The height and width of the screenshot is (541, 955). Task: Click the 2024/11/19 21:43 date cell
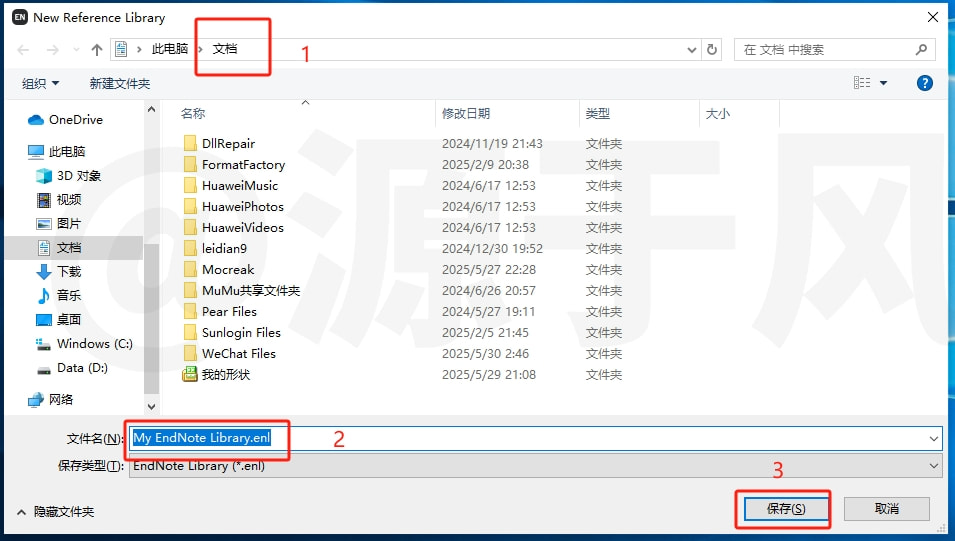492,144
